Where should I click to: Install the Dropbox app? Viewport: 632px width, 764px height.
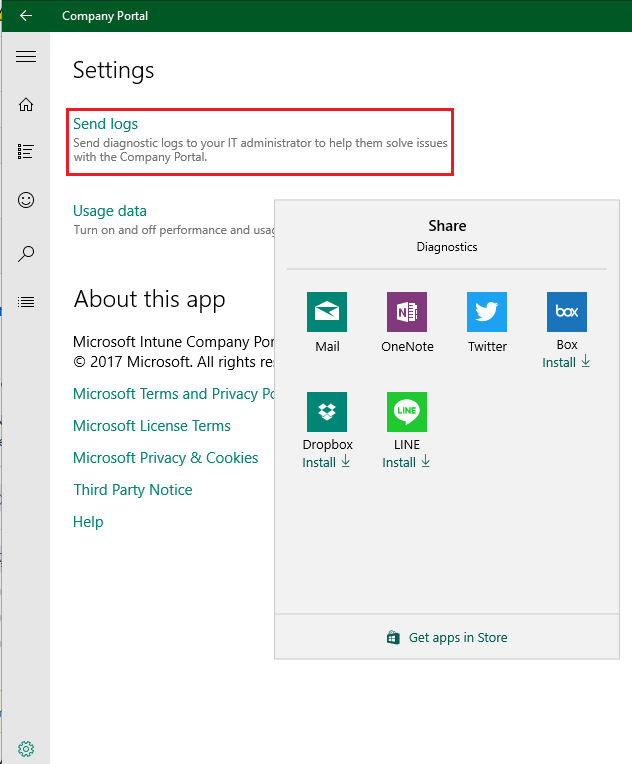pyautogui.click(x=326, y=462)
